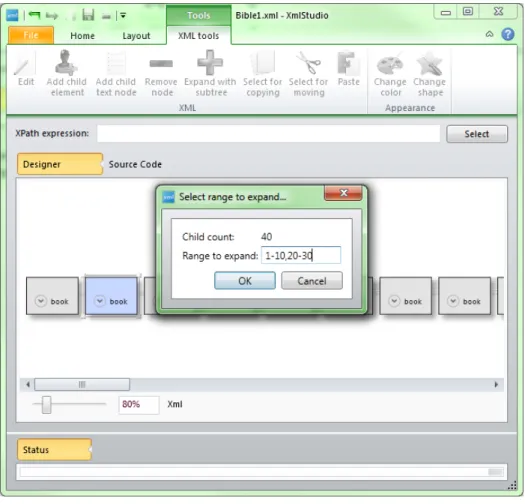Click the 80% zoom value field
The image size is (525, 504).
coord(139,405)
